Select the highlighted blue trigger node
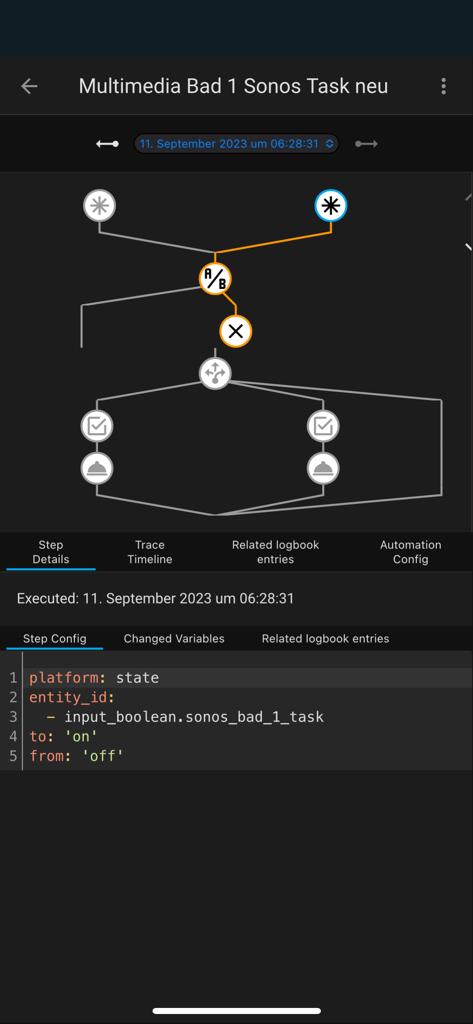The width and height of the screenshot is (473, 1024). click(x=331, y=206)
